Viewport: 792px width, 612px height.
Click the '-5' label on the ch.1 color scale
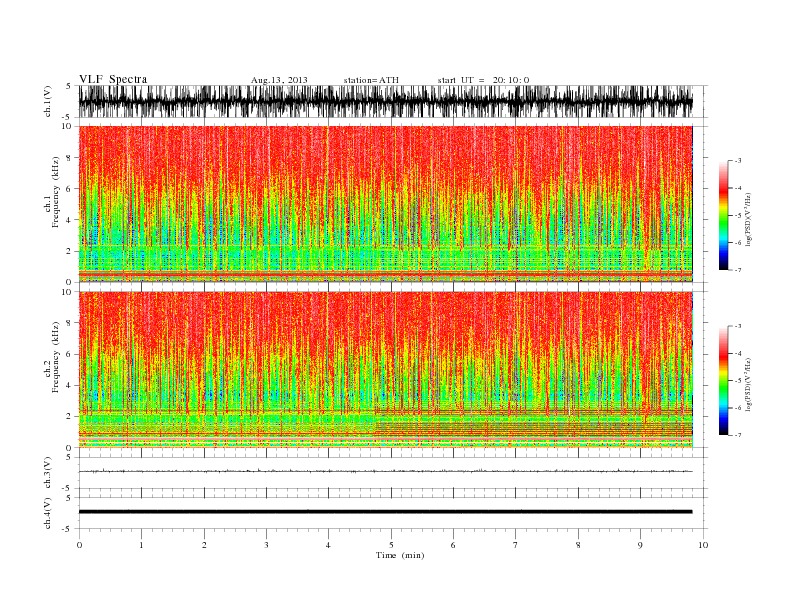[738, 216]
